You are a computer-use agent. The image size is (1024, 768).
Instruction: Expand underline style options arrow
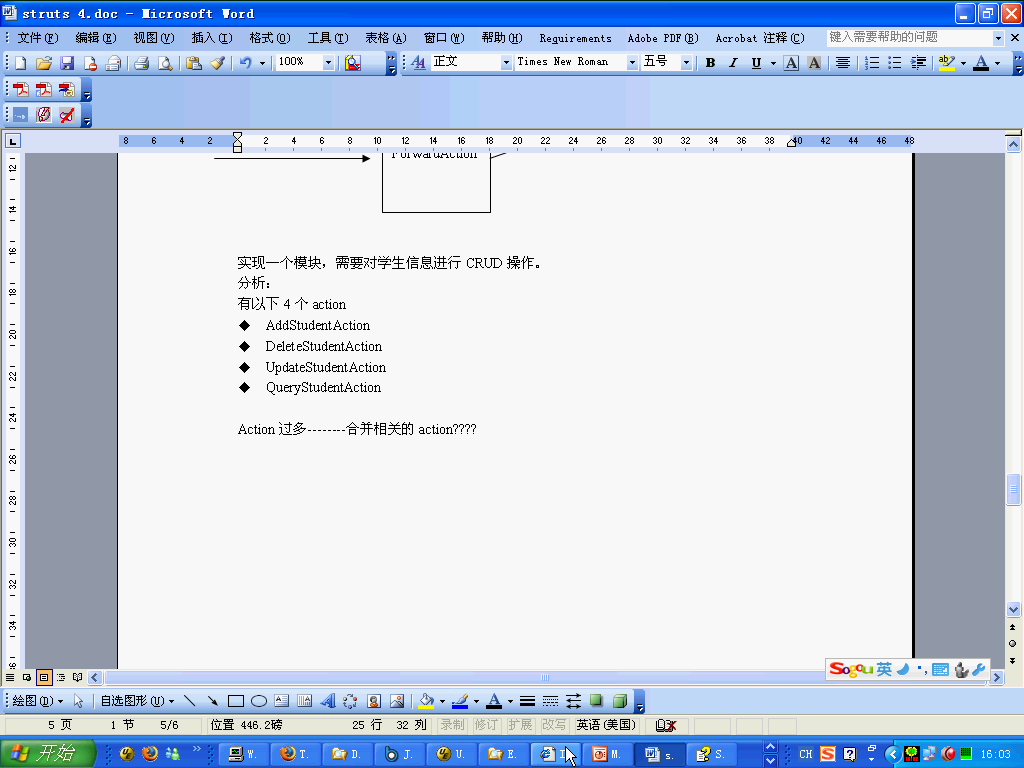coord(773,63)
